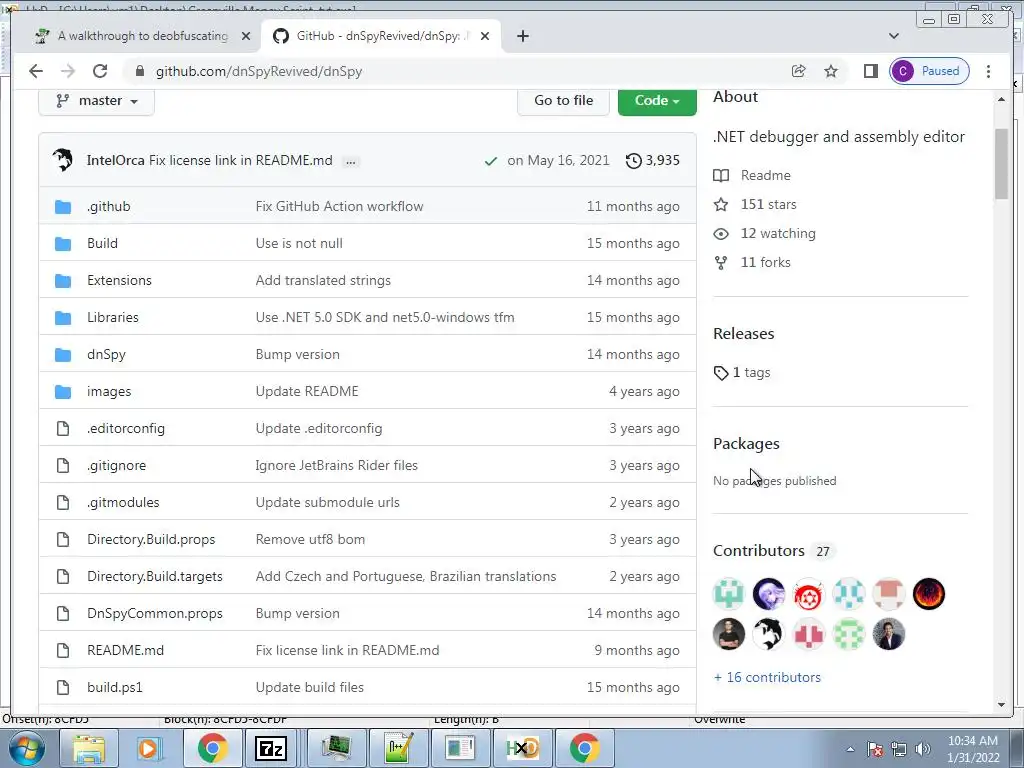The width and height of the screenshot is (1024, 768).
Task: Open the Libraries folder
Action: click(x=112, y=317)
